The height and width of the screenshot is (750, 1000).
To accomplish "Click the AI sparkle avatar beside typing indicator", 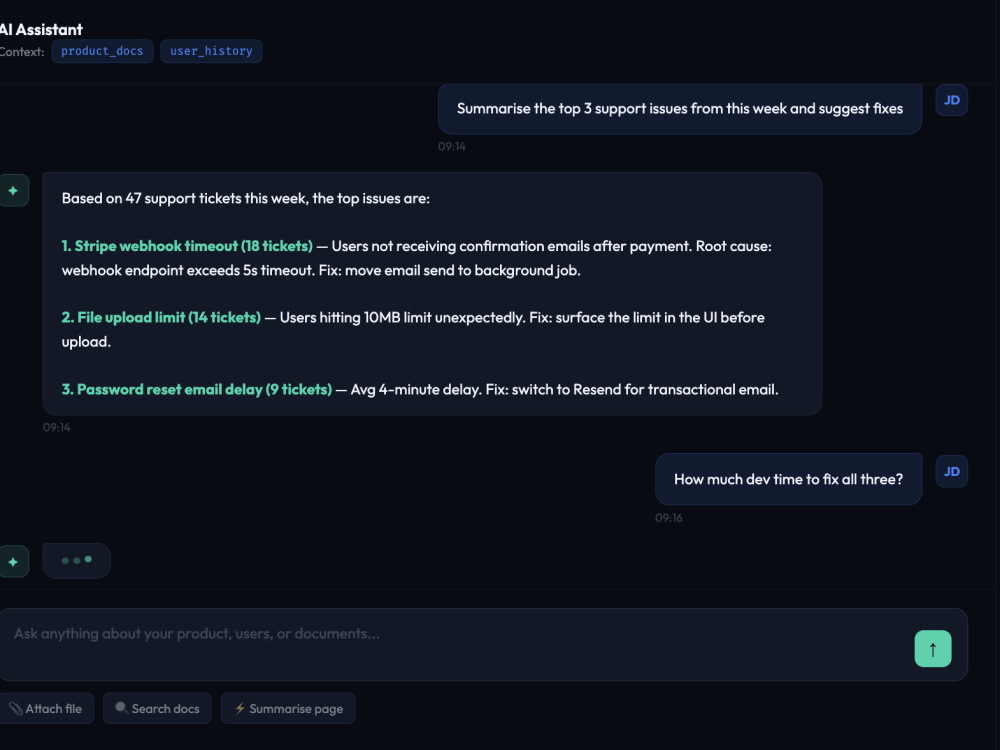I will click(x=13, y=561).
